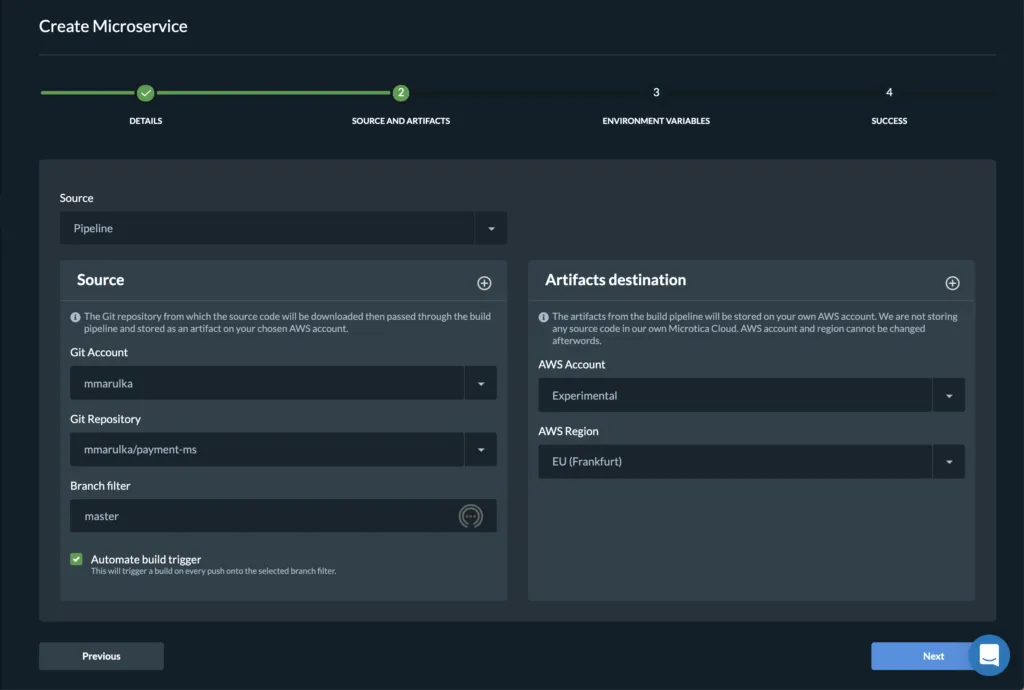Click the Next button
The image size is (1024, 690).
[933, 656]
